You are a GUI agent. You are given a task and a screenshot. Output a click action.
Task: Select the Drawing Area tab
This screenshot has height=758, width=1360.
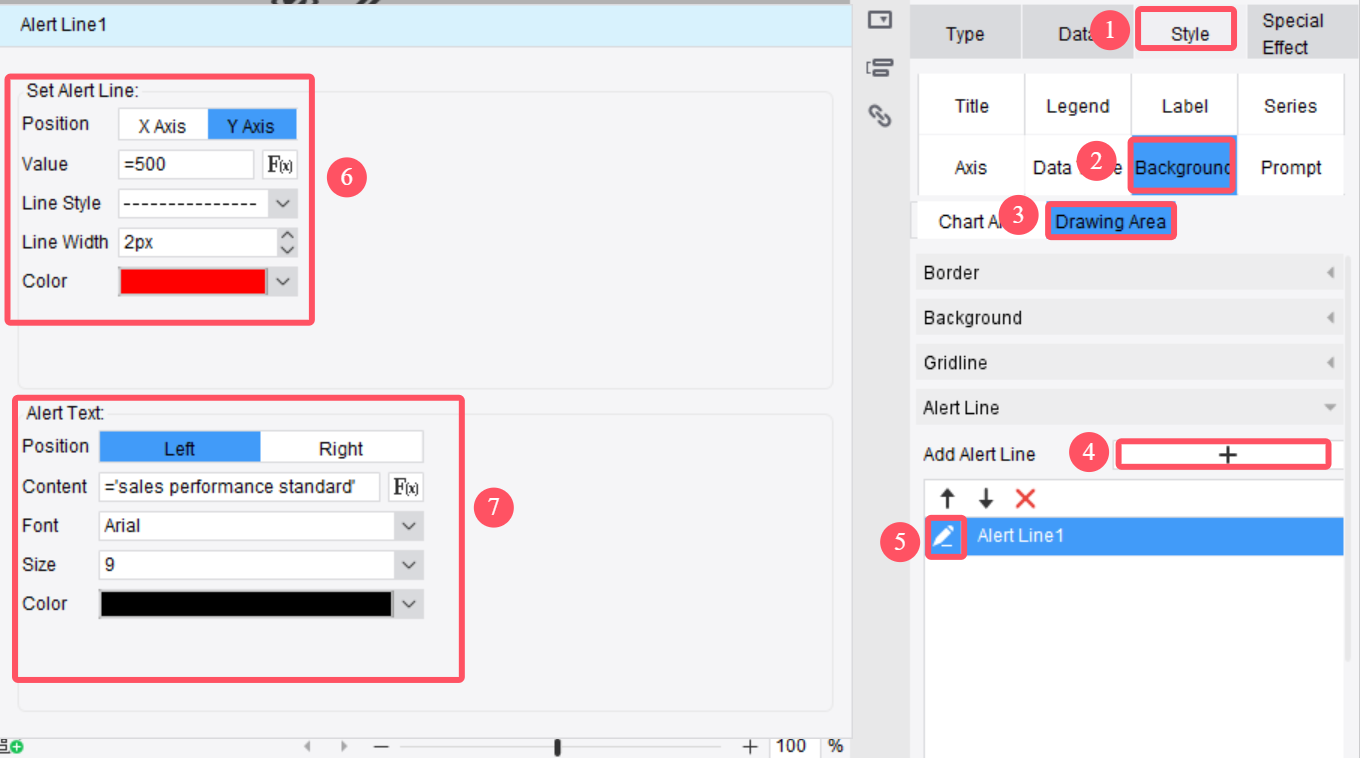pos(1110,222)
